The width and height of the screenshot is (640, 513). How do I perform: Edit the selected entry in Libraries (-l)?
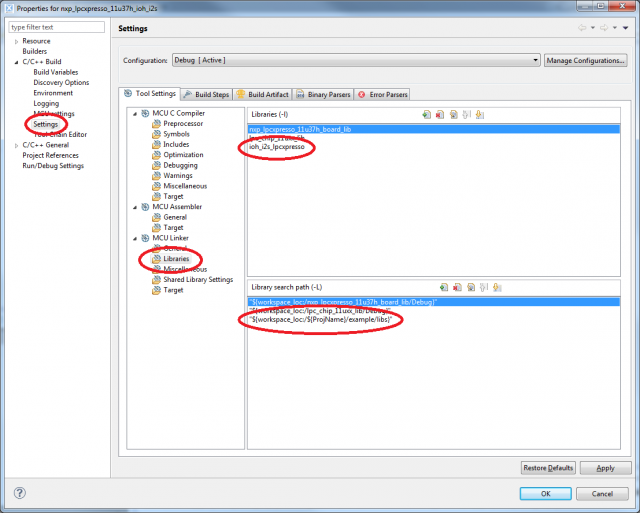[x=453, y=115]
